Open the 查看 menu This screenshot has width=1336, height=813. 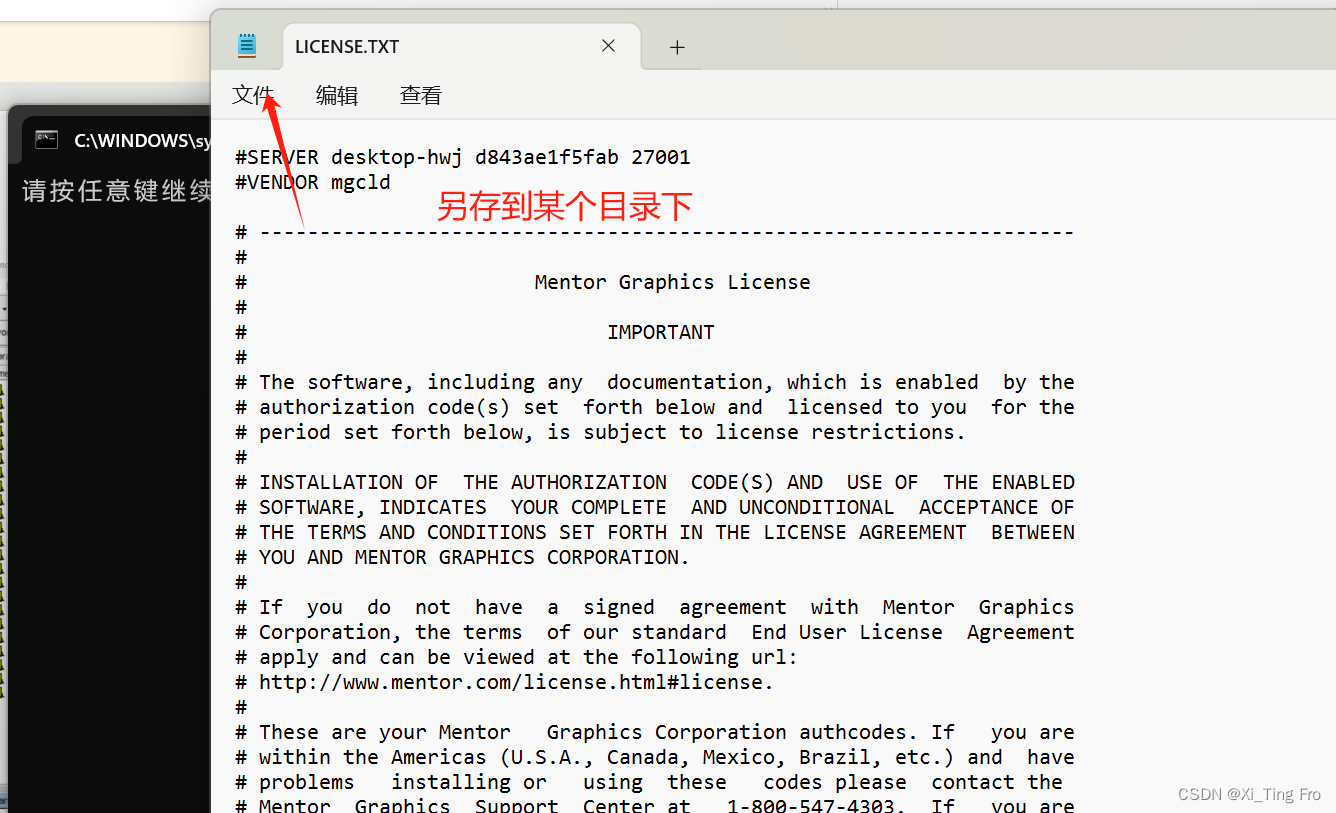pos(421,95)
